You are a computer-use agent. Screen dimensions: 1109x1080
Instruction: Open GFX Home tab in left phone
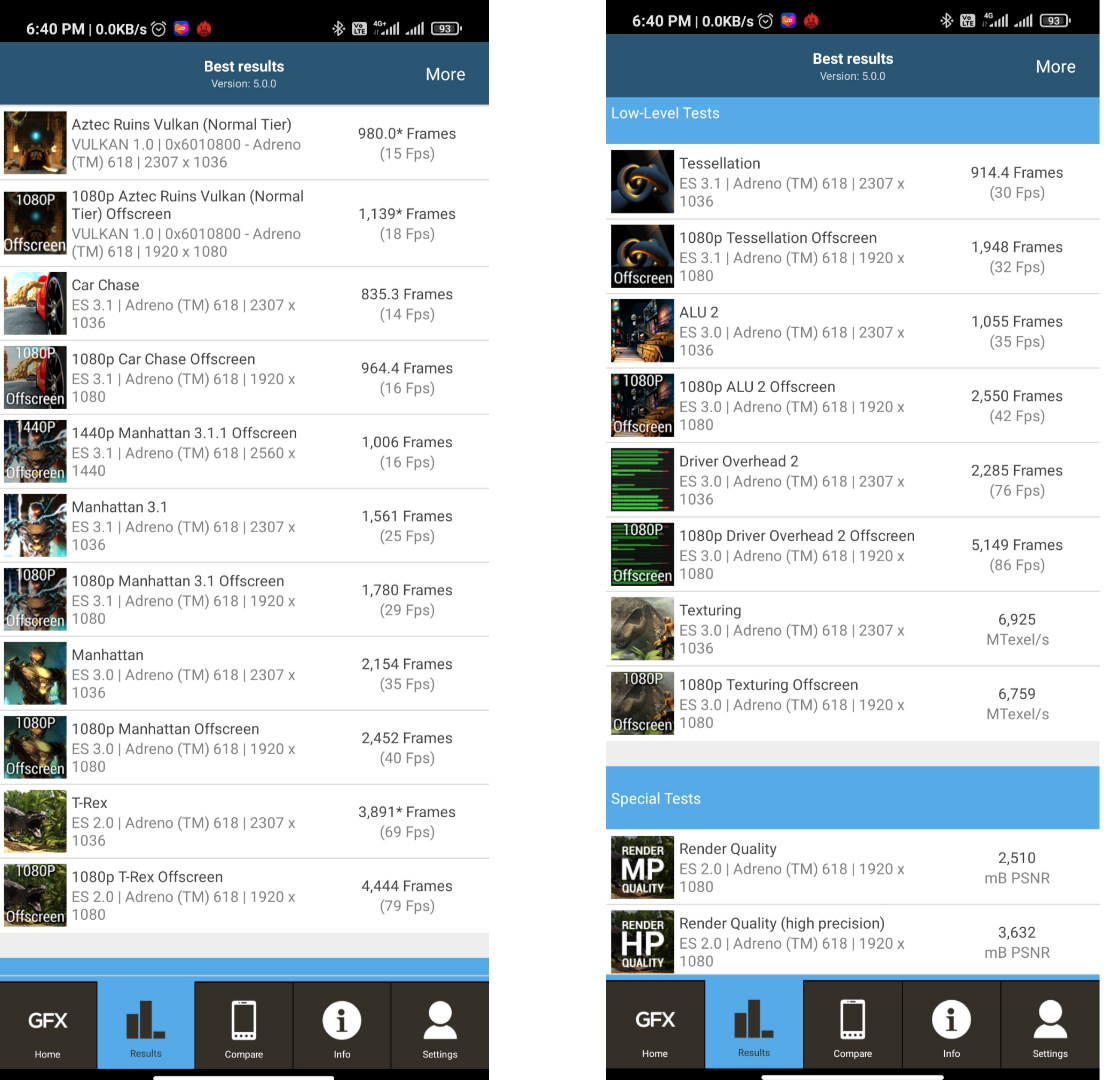click(x=48, y=1025)
